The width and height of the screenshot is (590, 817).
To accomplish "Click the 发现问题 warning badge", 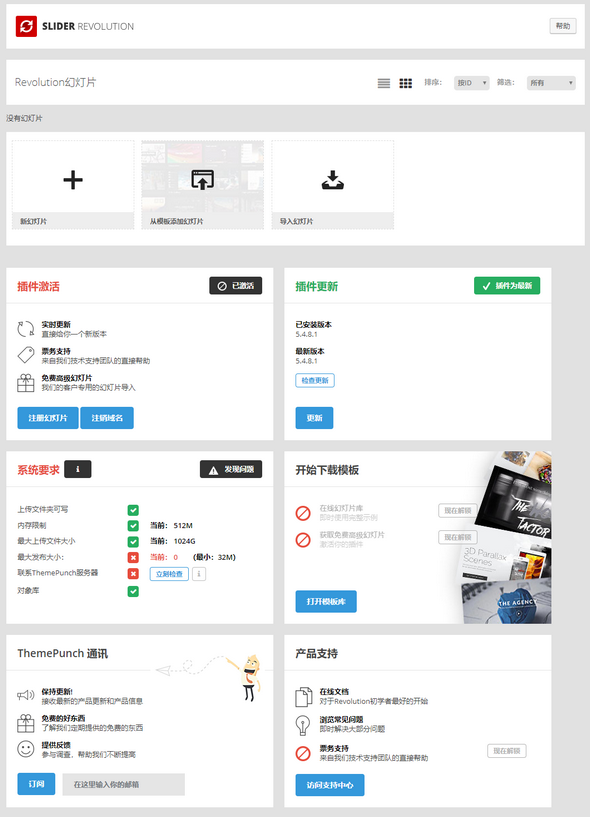I will click(x=231, y=469).
